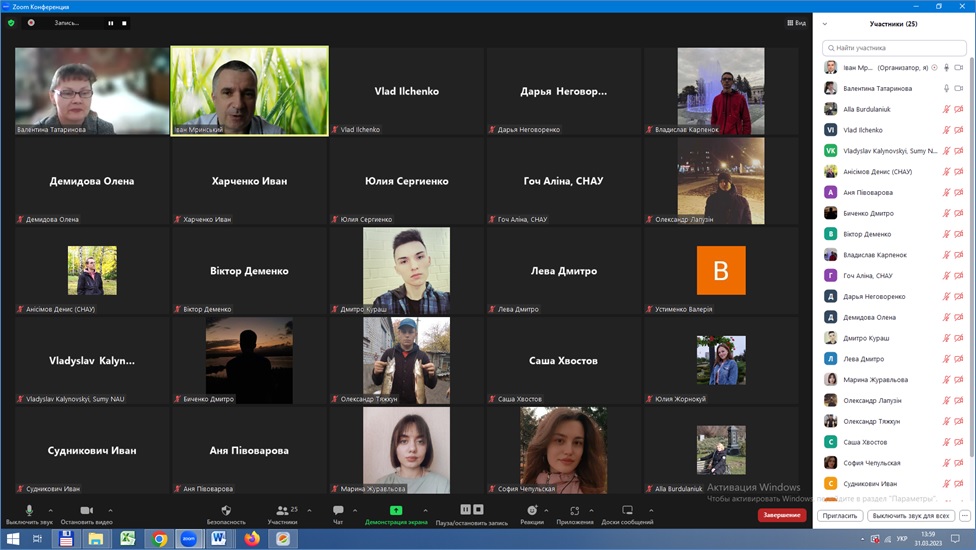The height and width of the screenshot is (550, 976).
Task: Select Саша Хвостов in participants list
Action: pos(894,442)
